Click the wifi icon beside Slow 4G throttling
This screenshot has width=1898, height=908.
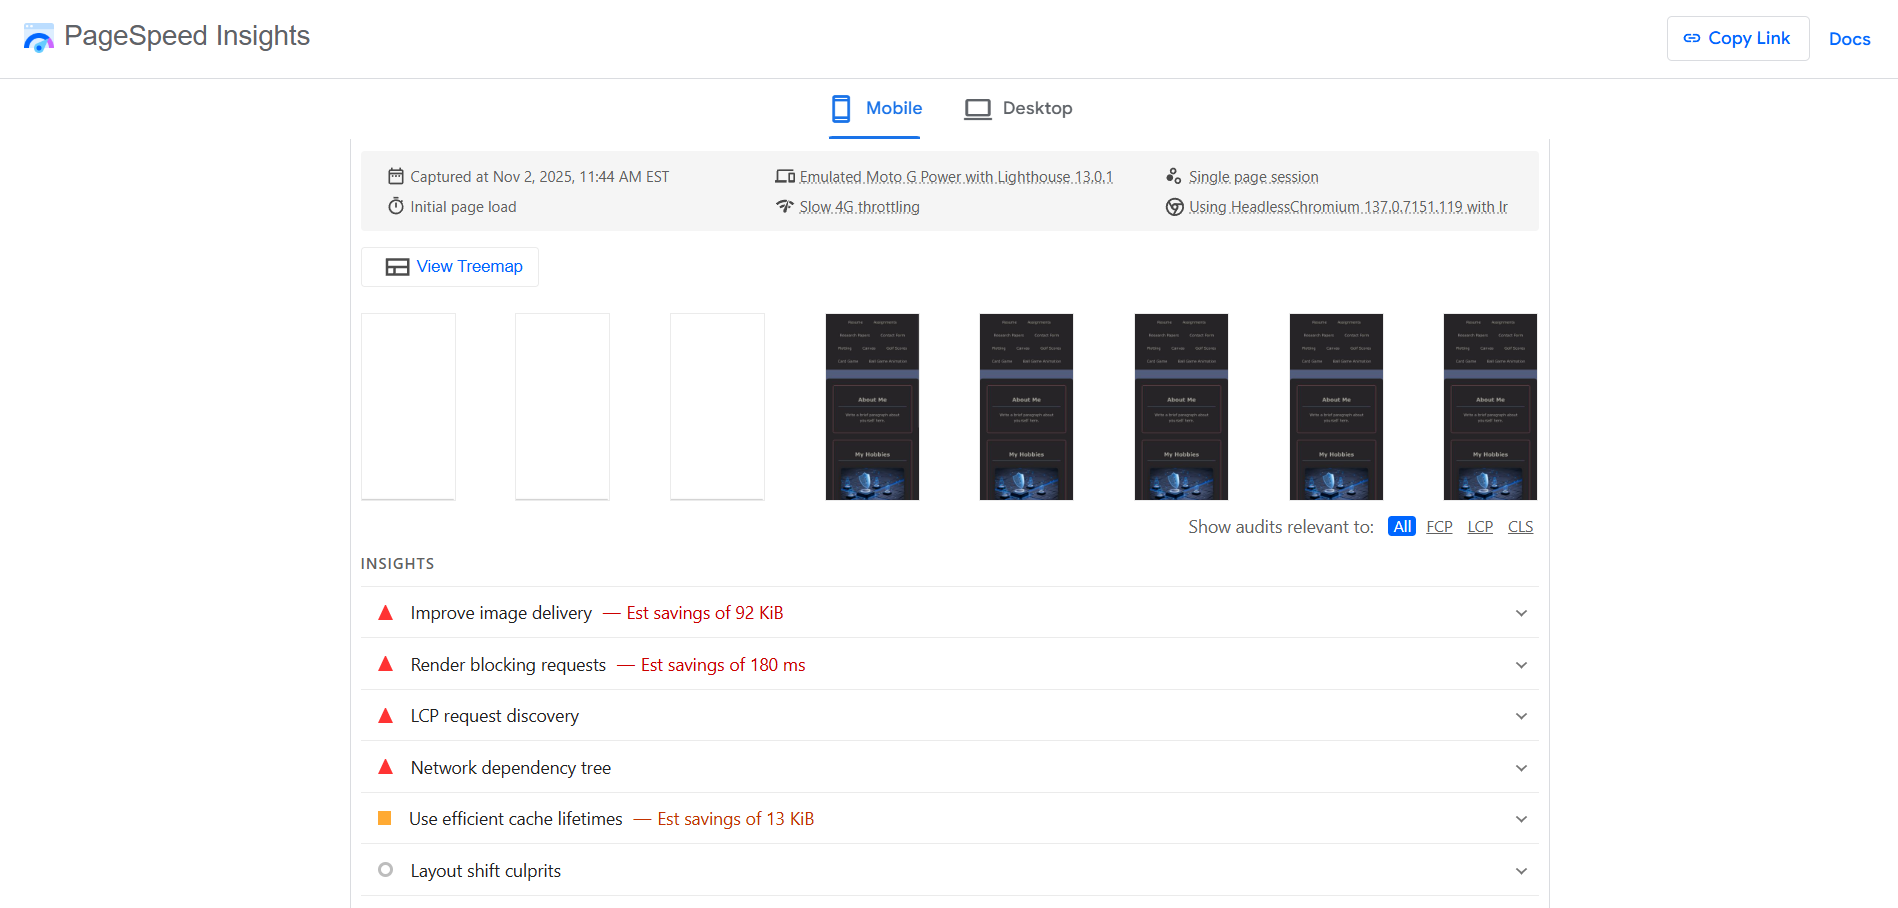click(x=785, y=206)
